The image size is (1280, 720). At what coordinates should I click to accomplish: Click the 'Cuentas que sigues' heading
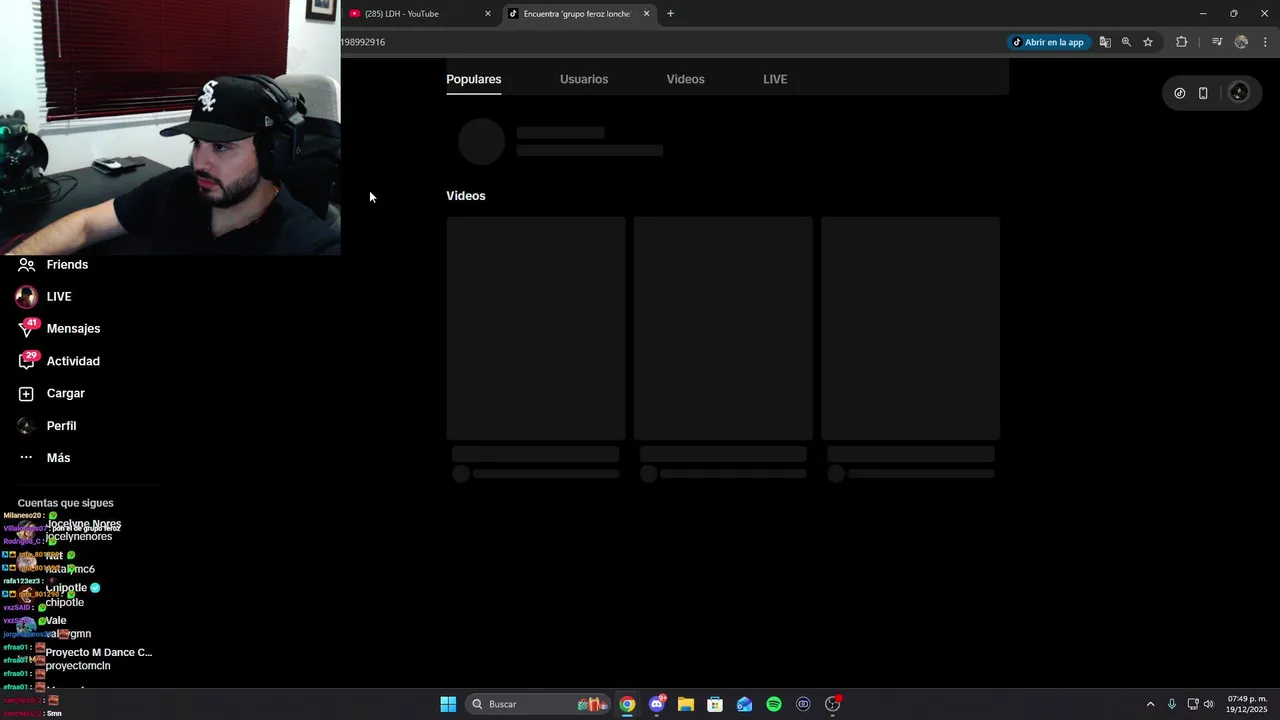point(65,503)
